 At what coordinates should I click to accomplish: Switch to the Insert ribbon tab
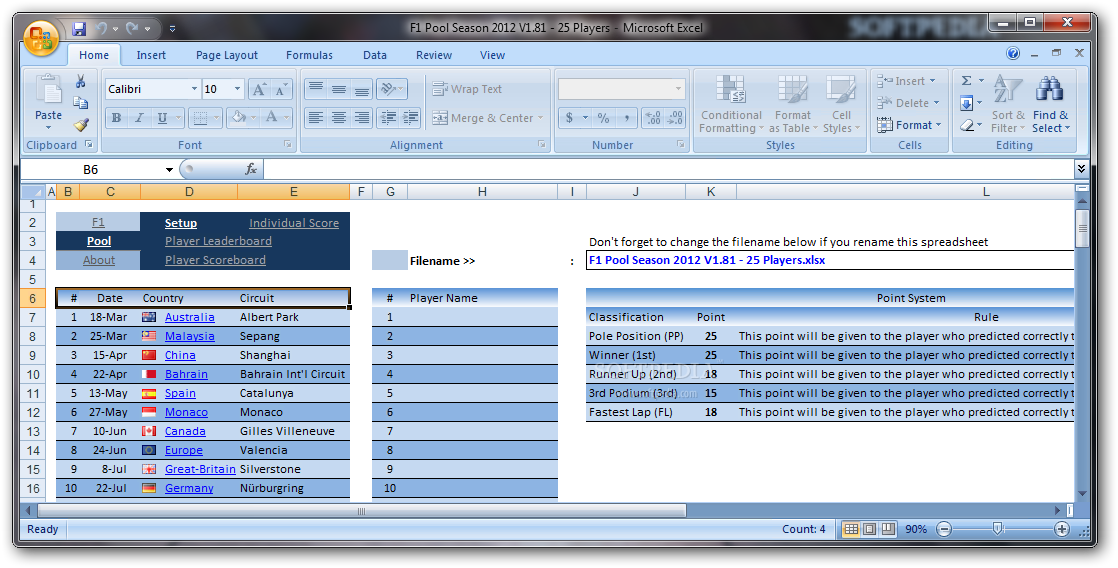pyautogui.click(x=151, y=55)
